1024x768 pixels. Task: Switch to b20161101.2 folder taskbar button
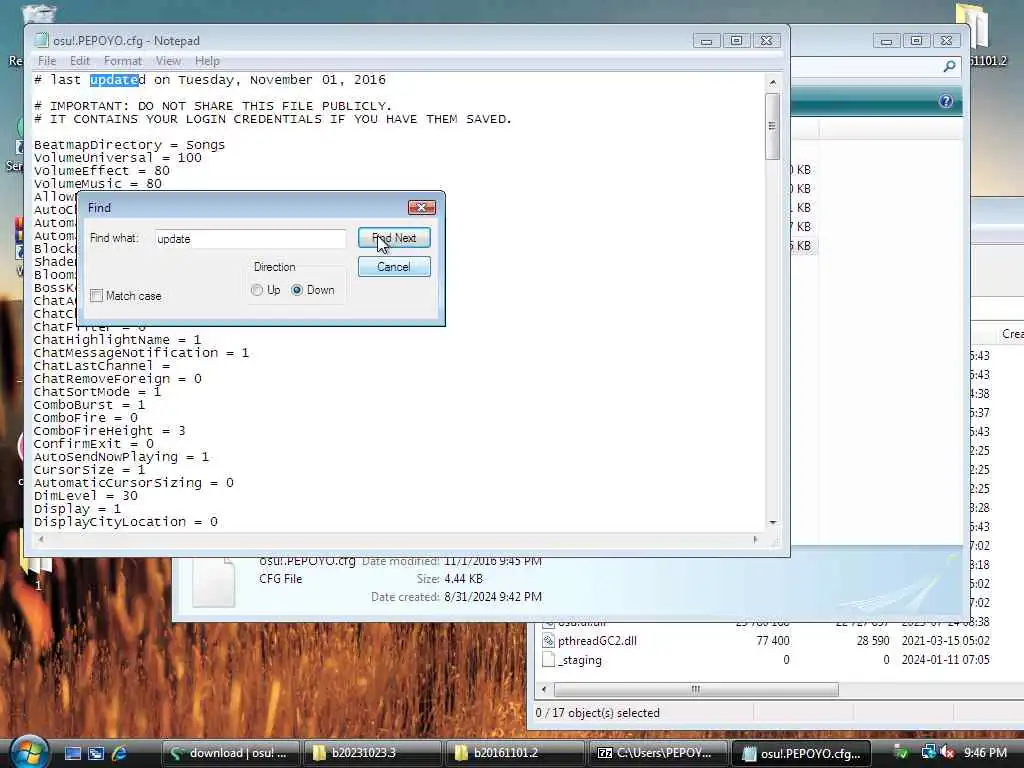pyautogui.click(x=513, y=753)
